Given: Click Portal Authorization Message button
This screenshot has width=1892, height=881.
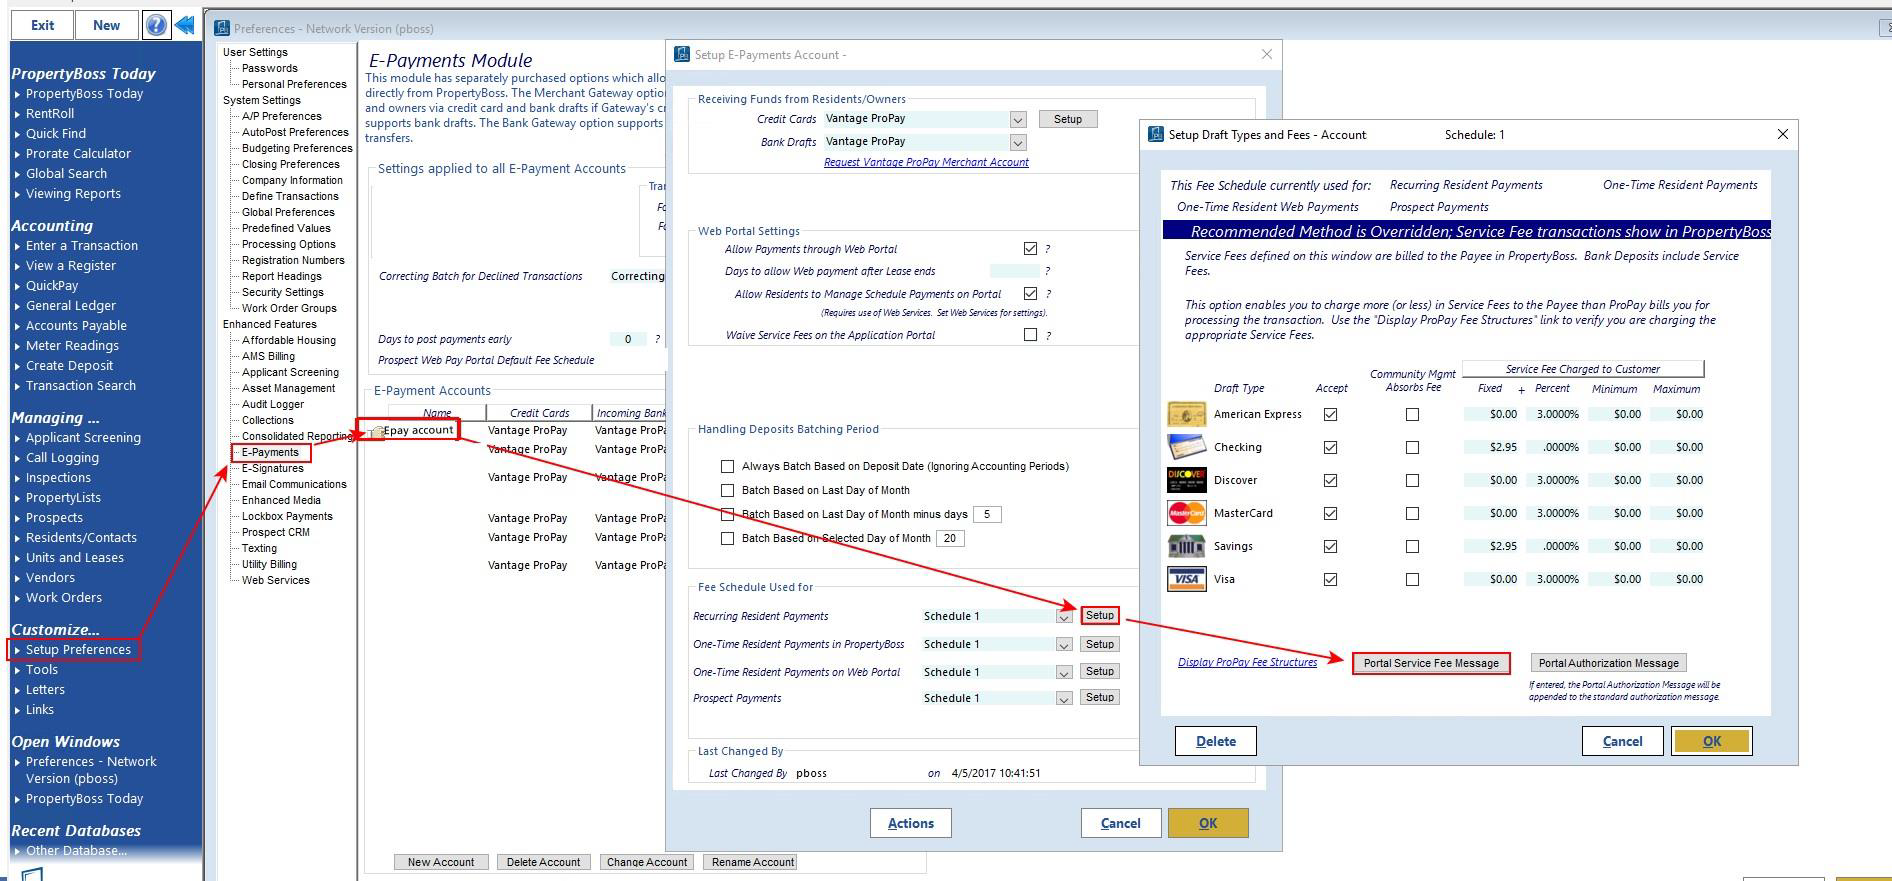Looking at the screenshot, I should pyautogui.click(x=1608, y=663).
